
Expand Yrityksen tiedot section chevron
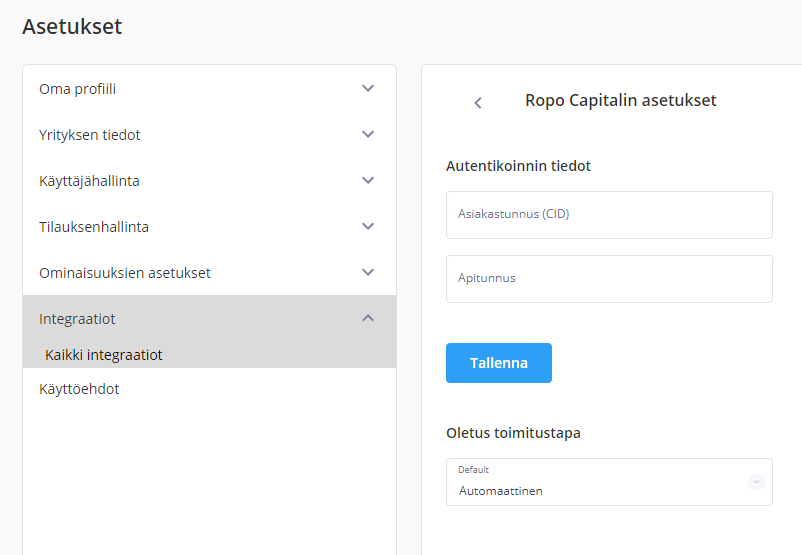(x=368, y=135)
